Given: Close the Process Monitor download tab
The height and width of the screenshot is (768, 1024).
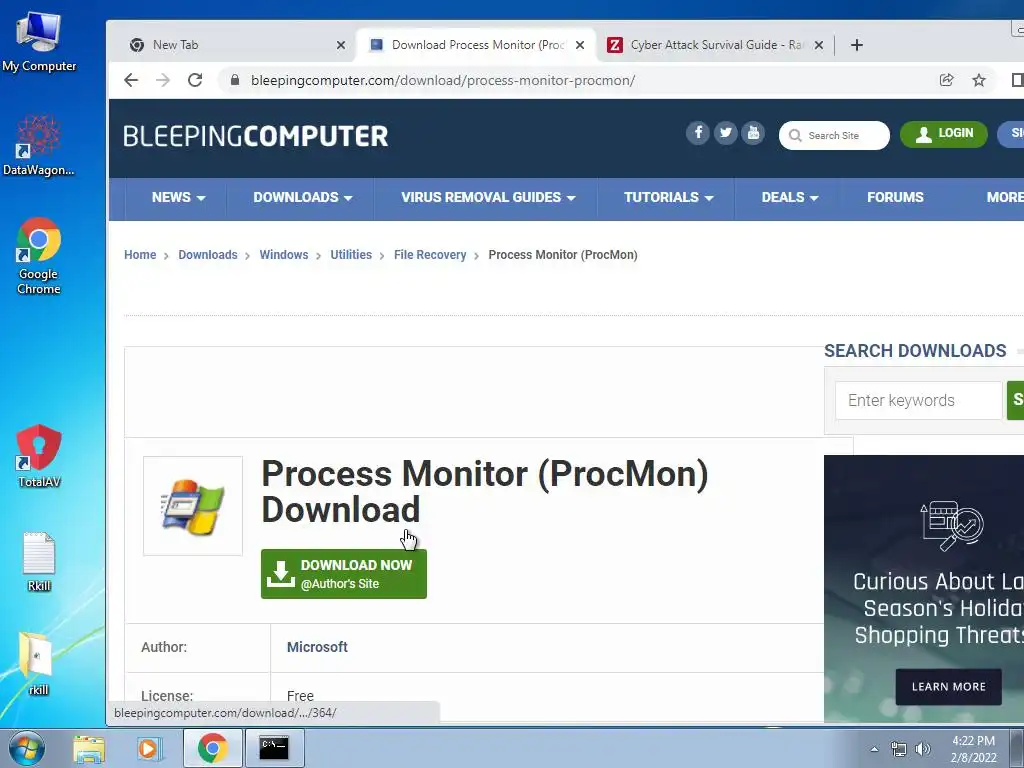Looking at the screenshot, I should pos(580,45).
